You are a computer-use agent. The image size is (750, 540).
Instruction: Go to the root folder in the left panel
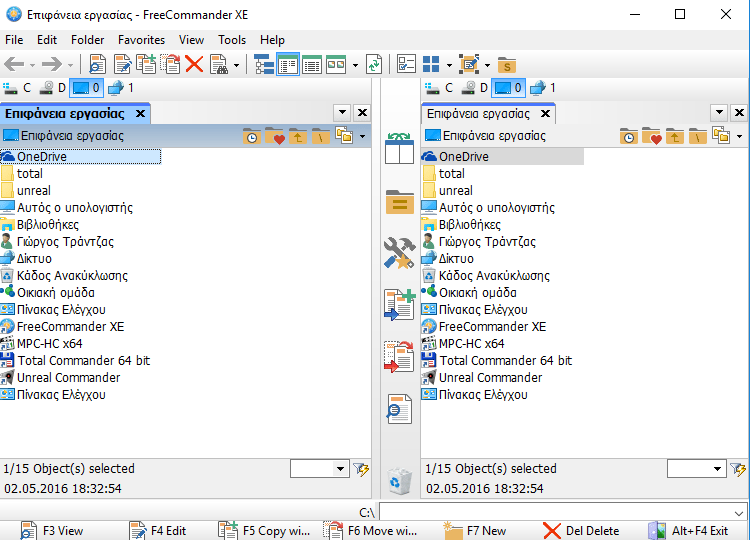coord(320,136)
